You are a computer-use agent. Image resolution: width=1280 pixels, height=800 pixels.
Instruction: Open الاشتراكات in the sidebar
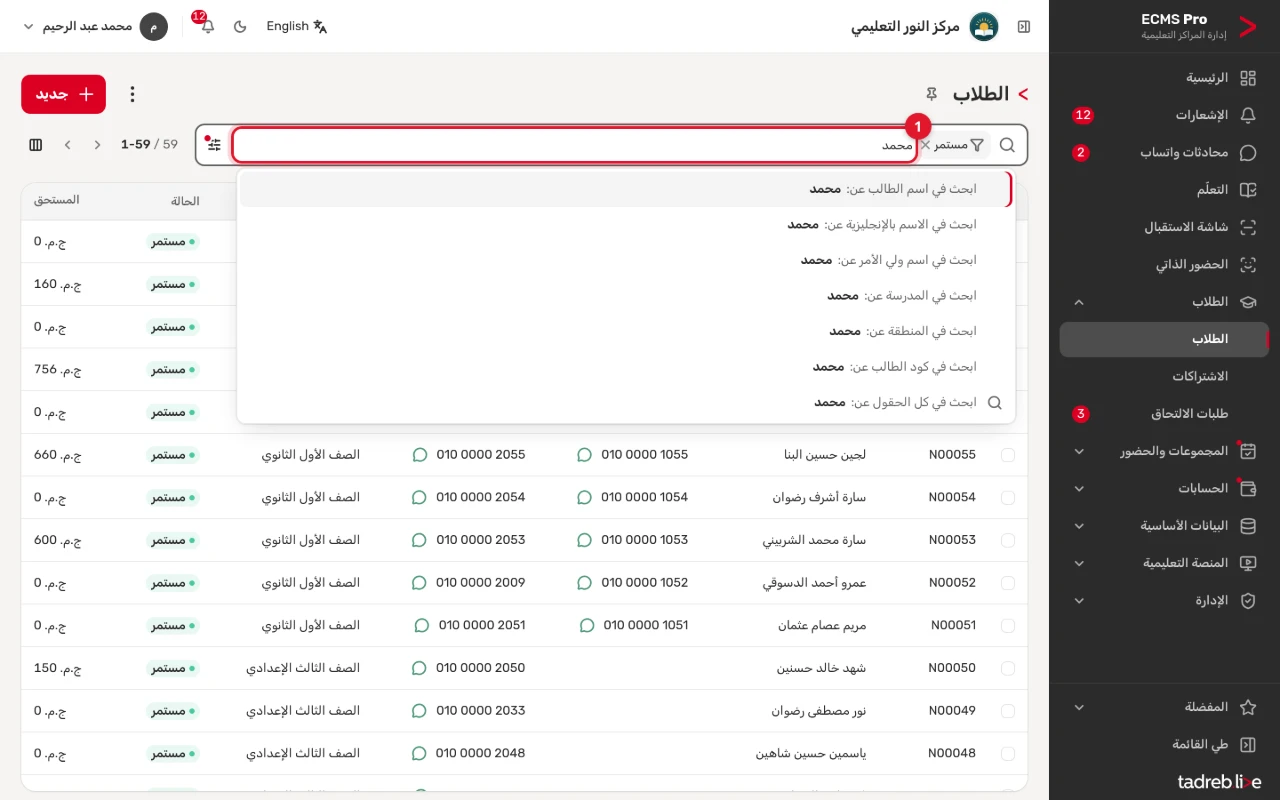point(1164,377)
